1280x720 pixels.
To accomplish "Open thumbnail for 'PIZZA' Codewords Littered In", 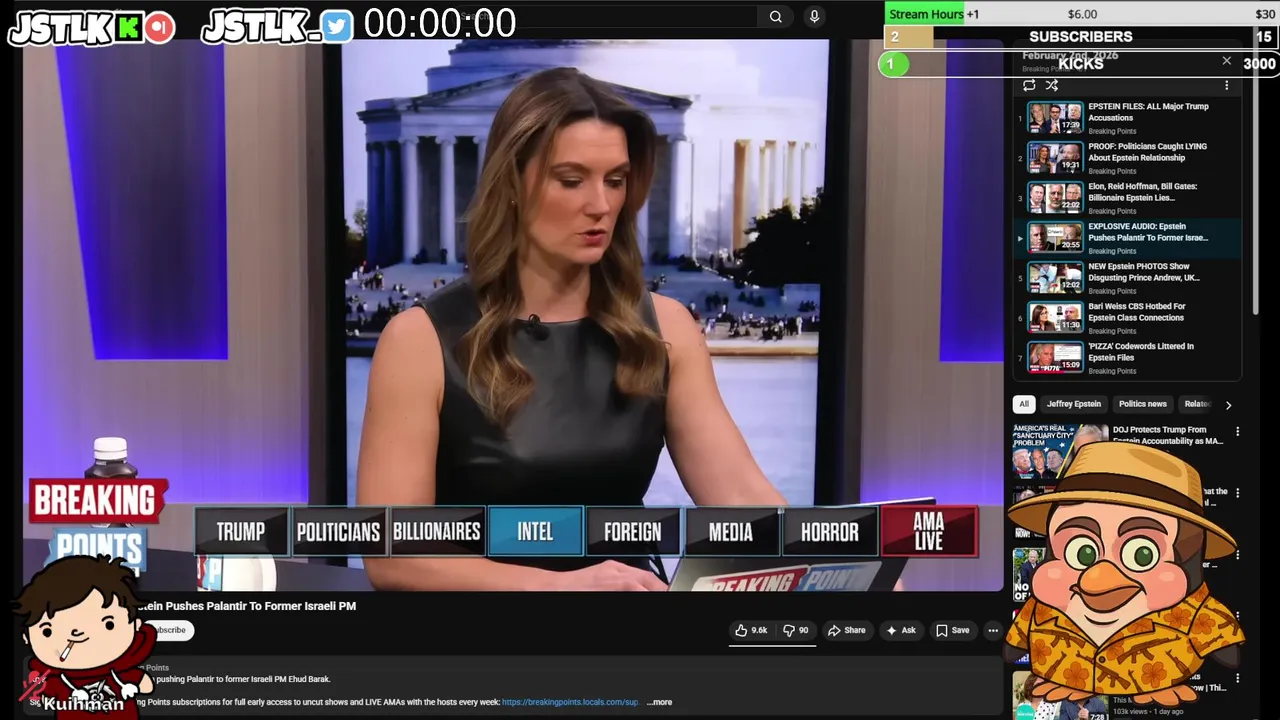I will click(1055, 357).
